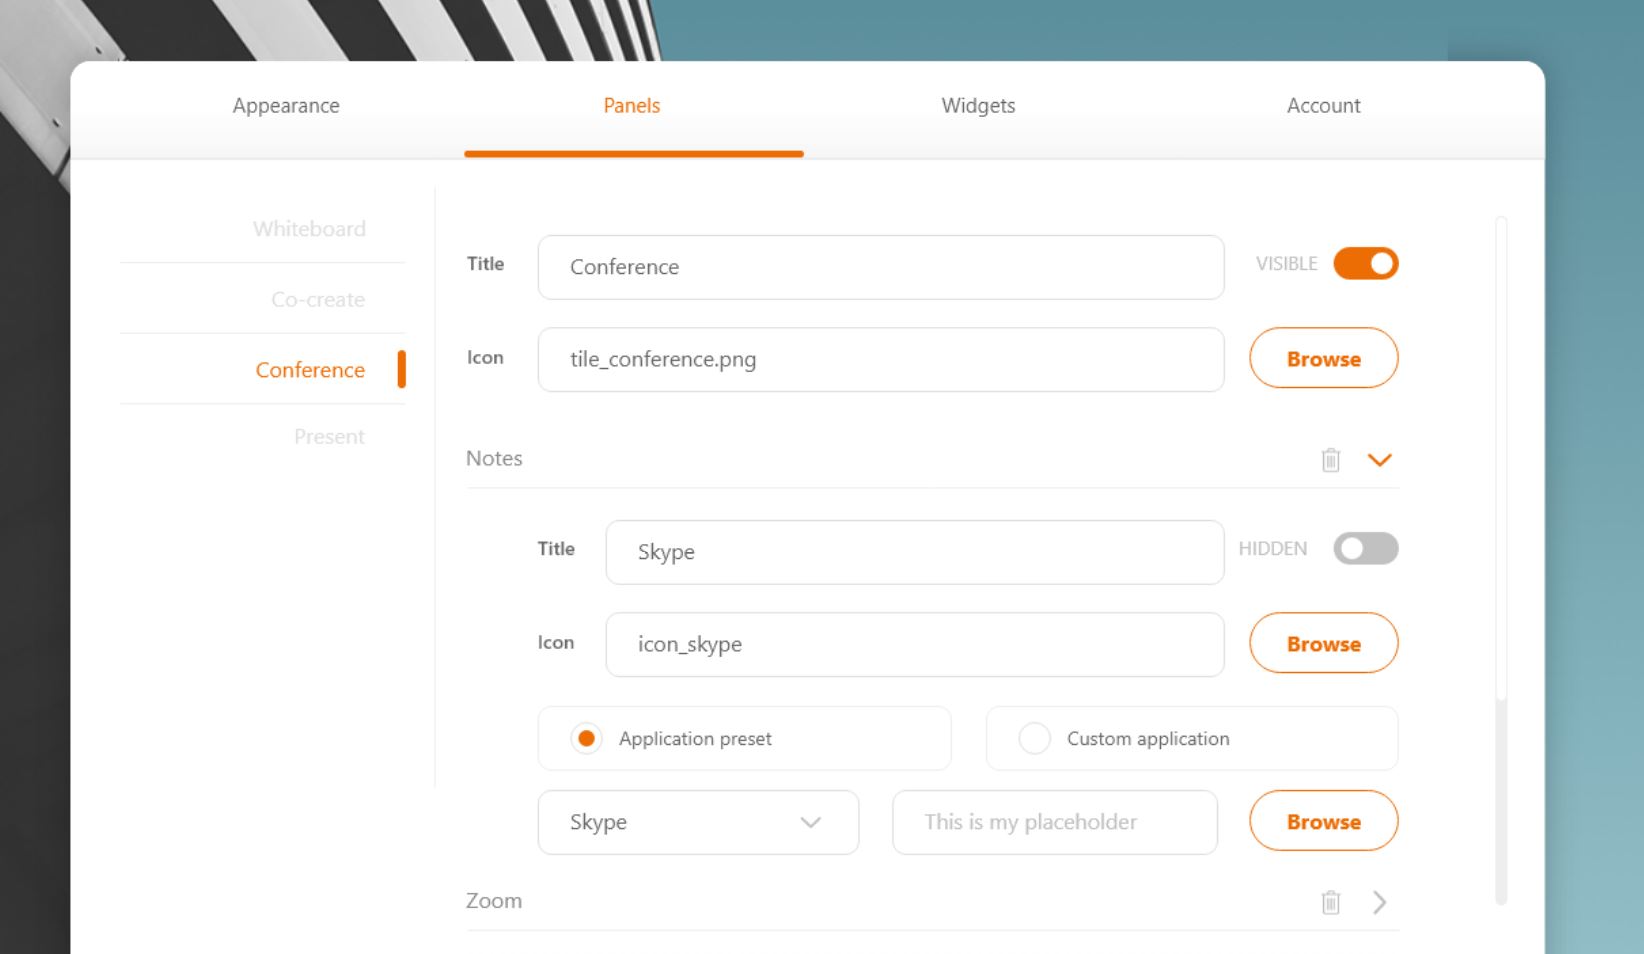
Task: Open the Skype application preset dropdown
Action: click(x=698, y=822)
